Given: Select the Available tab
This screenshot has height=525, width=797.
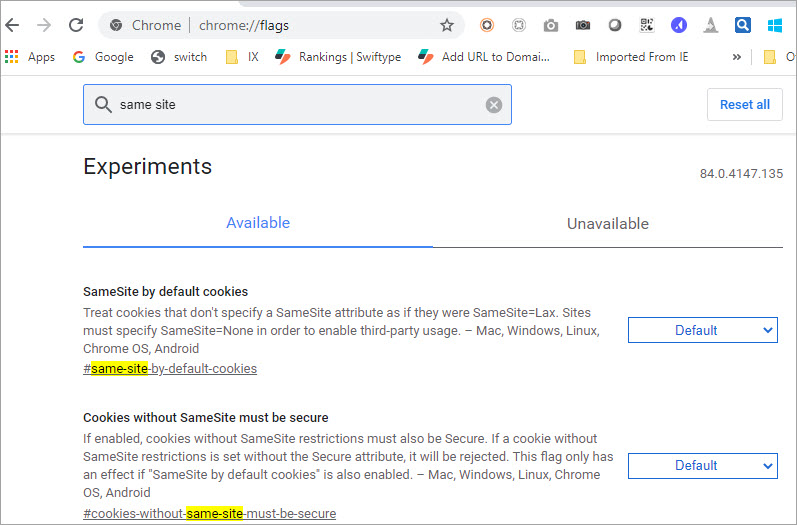Looking at the screenshot, I should coord(258,223).
